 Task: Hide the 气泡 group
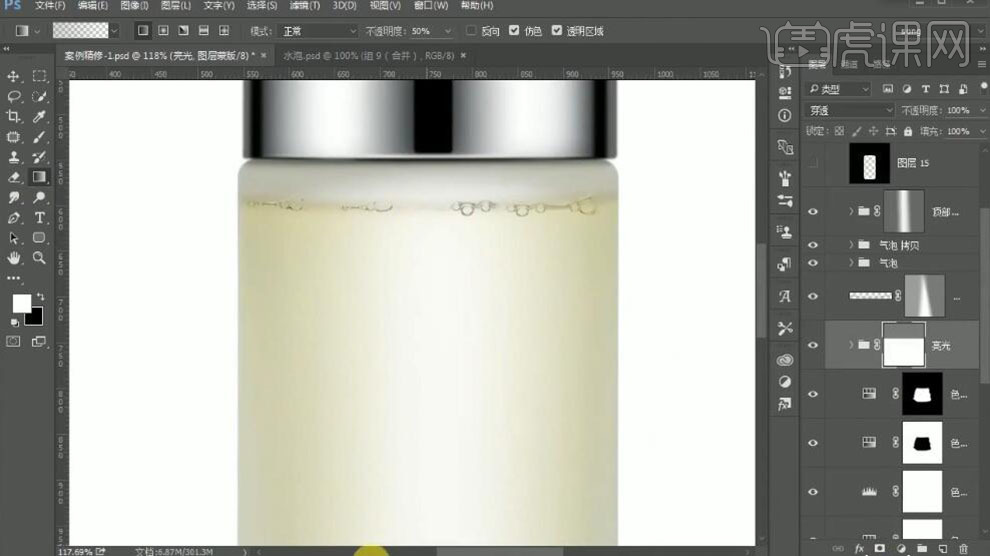813,263
